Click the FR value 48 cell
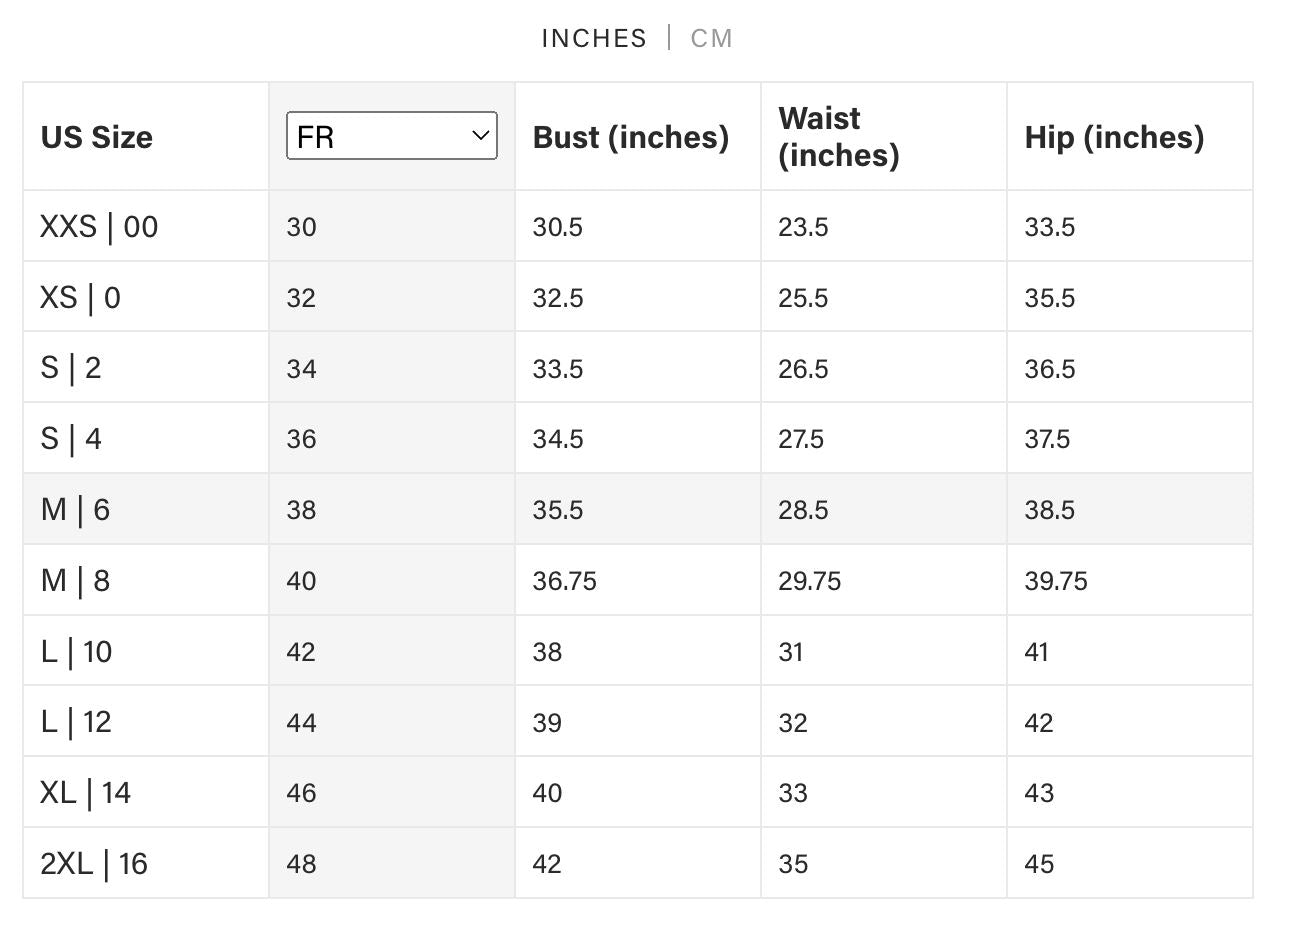 tap(392, 863)
